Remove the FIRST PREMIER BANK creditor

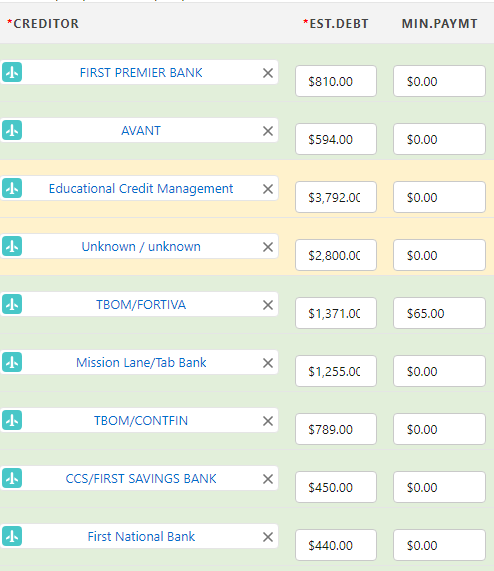pyautogui.click(x=268, y=73)
